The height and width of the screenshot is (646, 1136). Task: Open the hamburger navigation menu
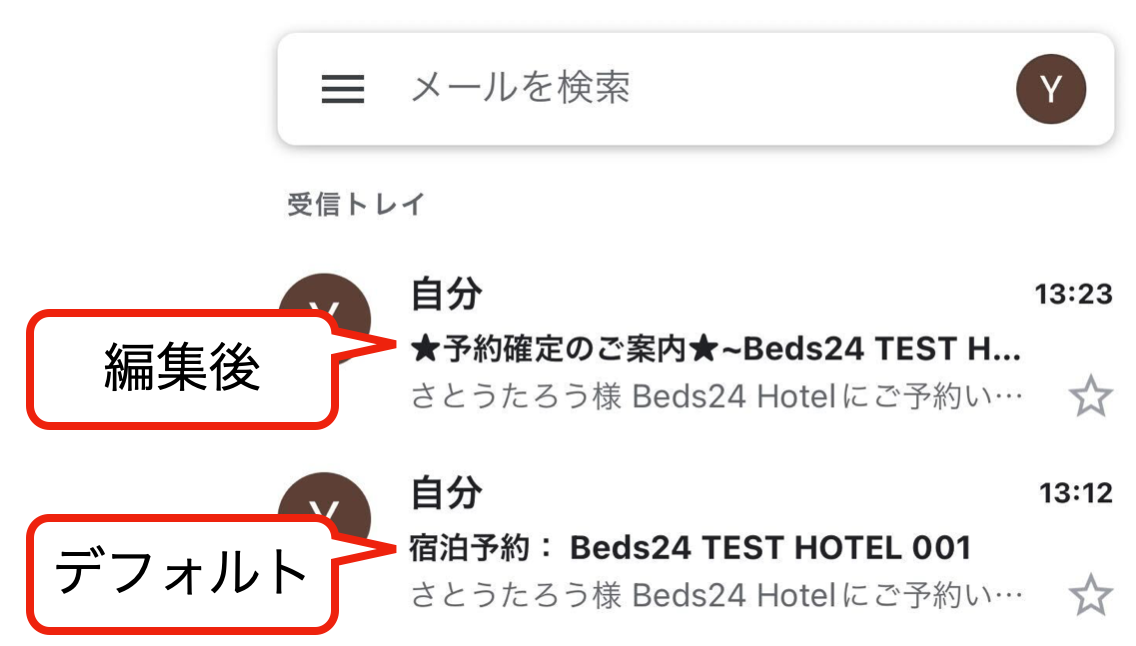click(342, 90)
